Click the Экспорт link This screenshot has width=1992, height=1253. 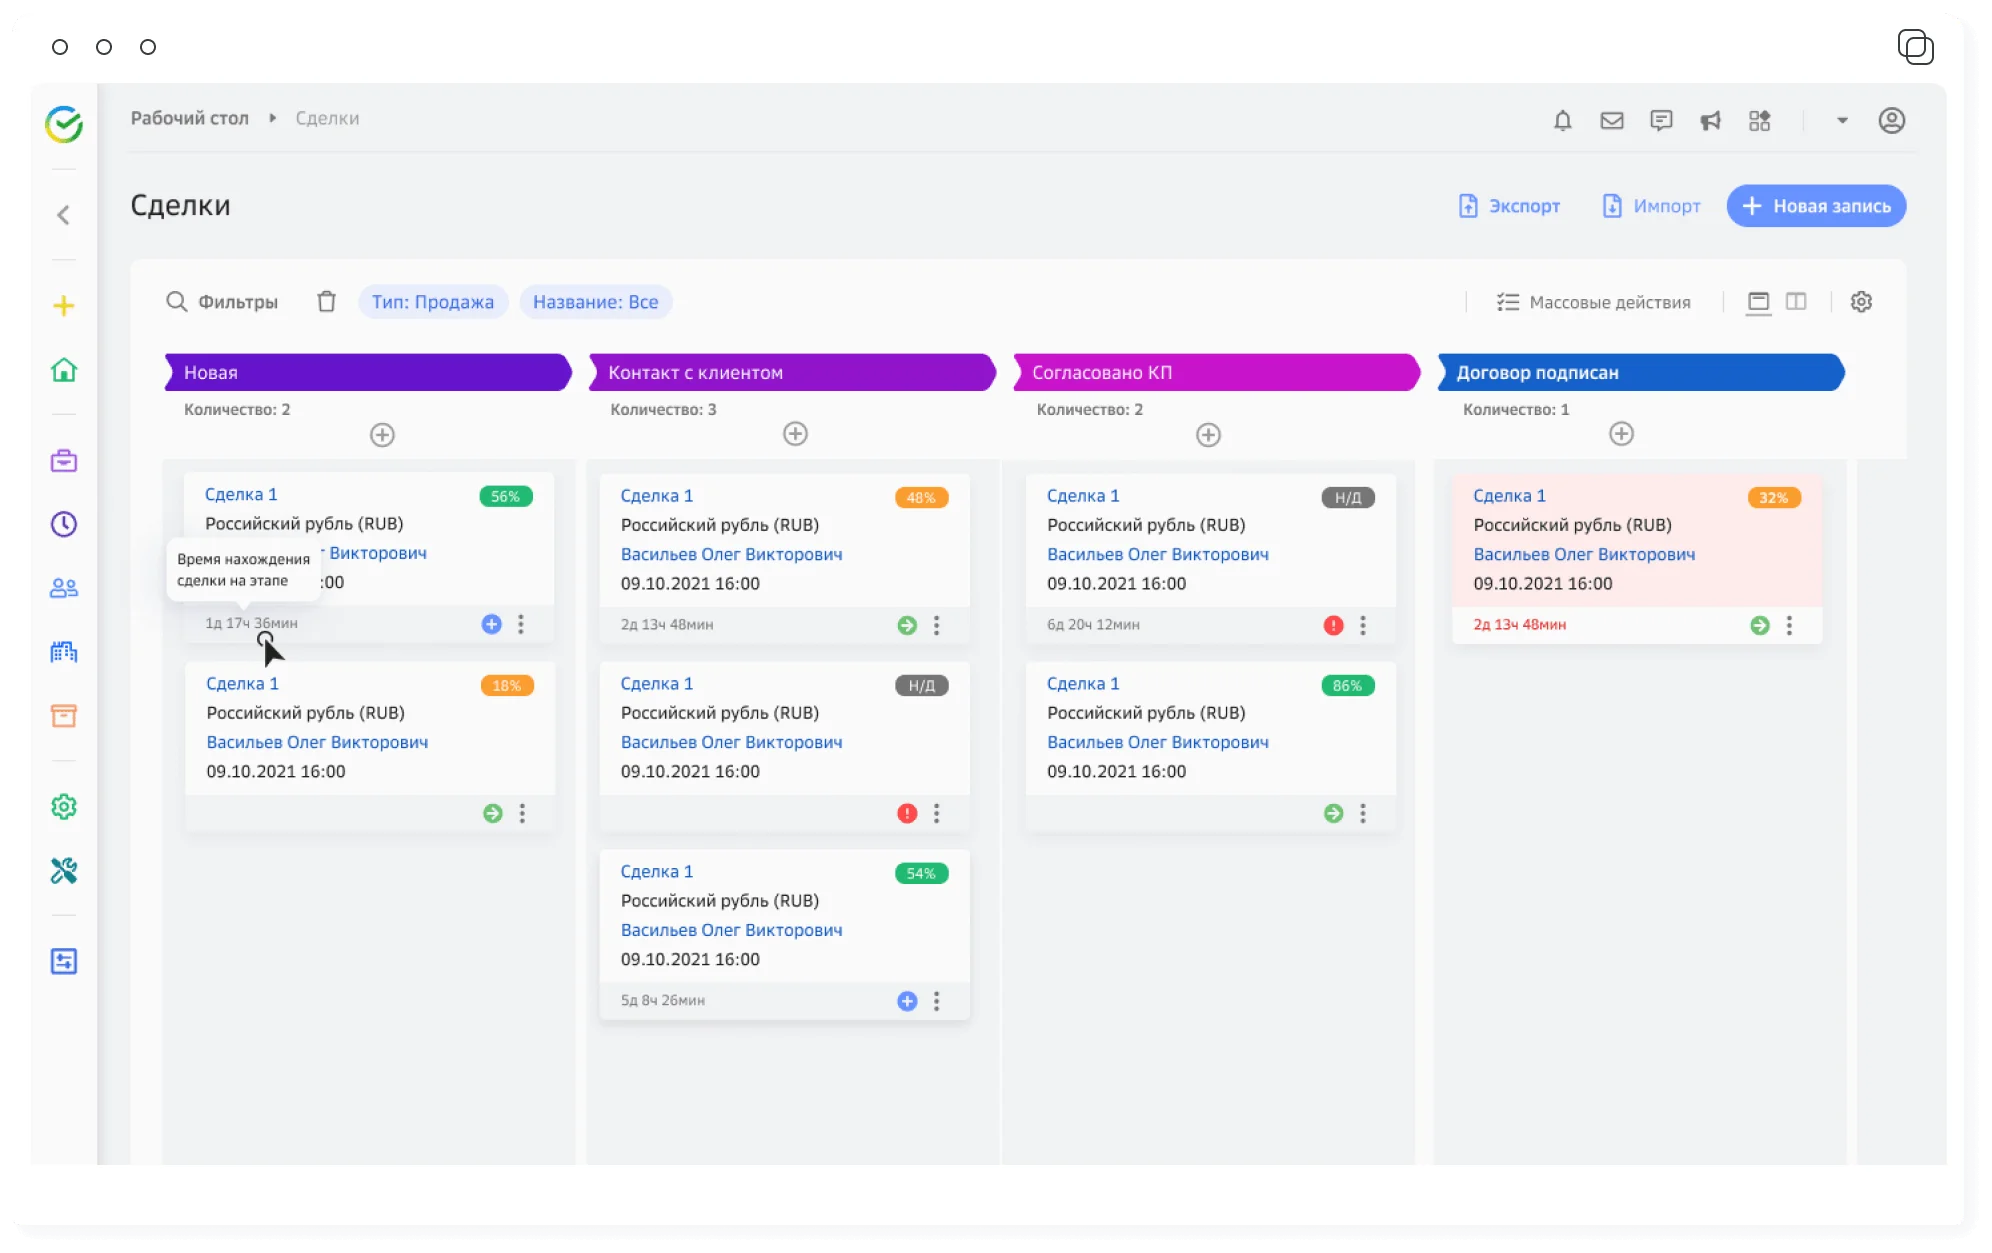pyautogui.click(x=1509, y=206)
